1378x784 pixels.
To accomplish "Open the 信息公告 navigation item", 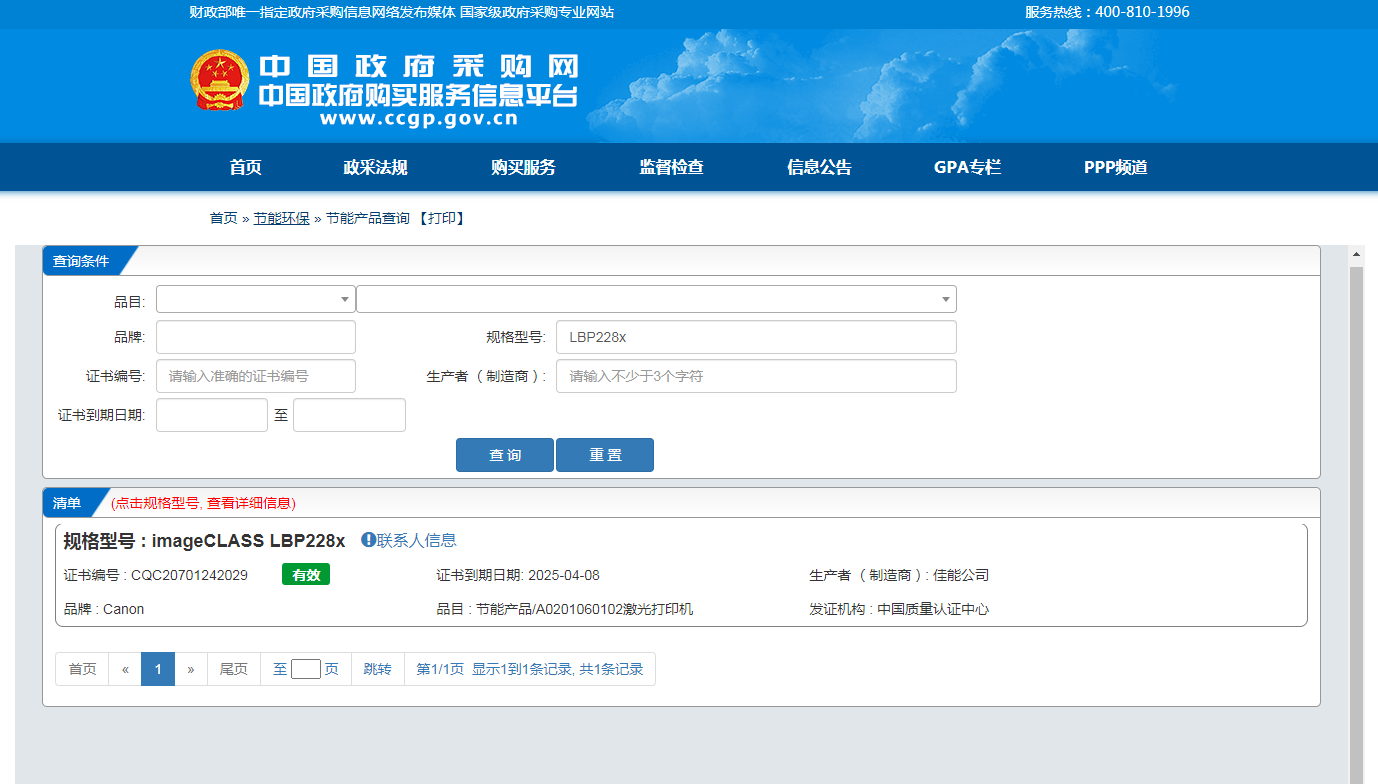I will 819,167.
